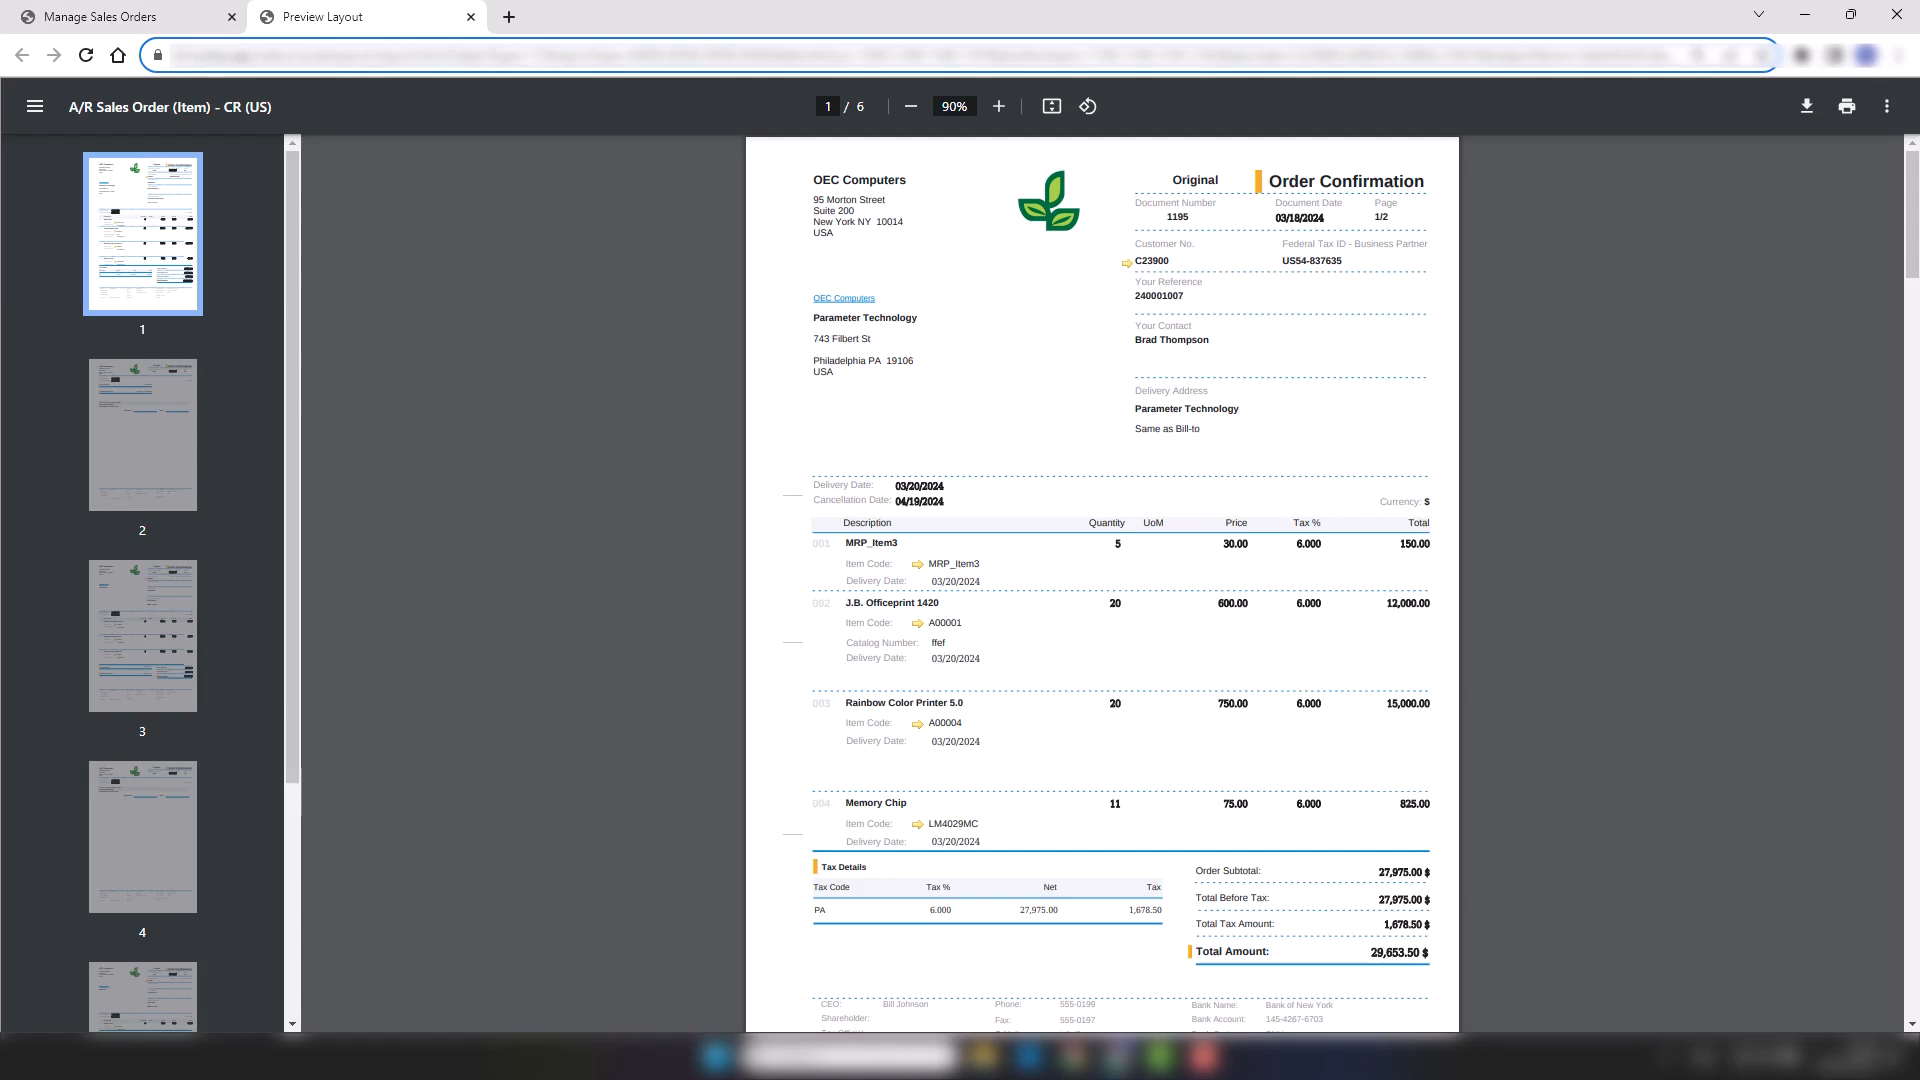Open the OEC Computers hyperlink
Viewport: 1920px width, 1080px height.
click(x=844, y=298)
